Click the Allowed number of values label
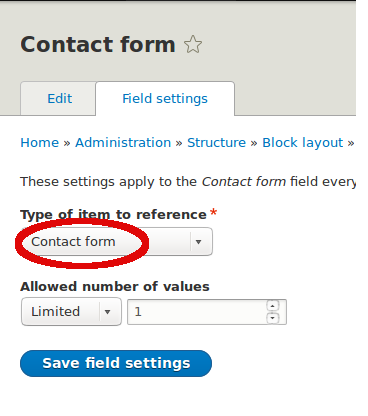 point(115,287)
